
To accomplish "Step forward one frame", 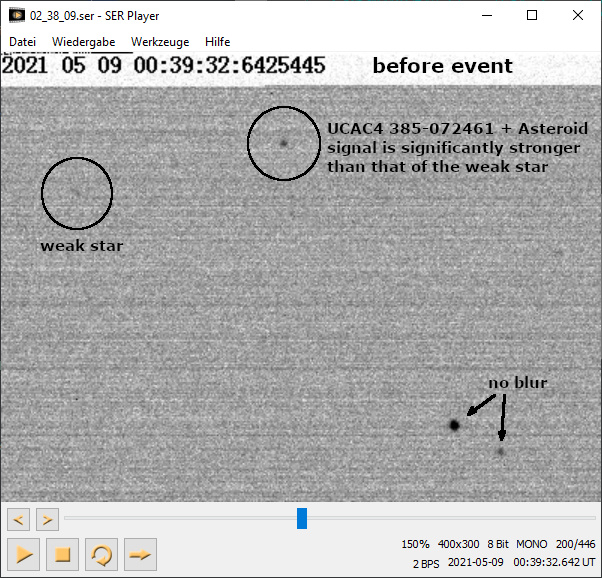I will point(47,519).
